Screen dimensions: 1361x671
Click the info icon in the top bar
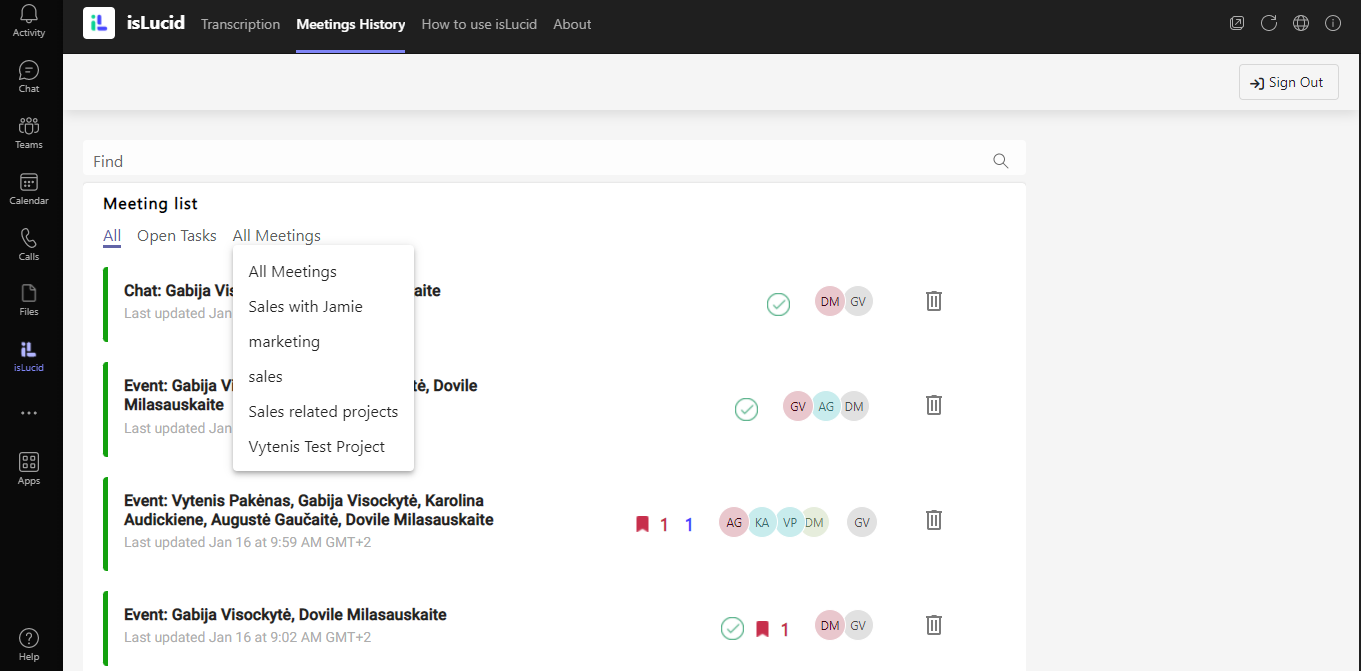tap(1333, 23)
